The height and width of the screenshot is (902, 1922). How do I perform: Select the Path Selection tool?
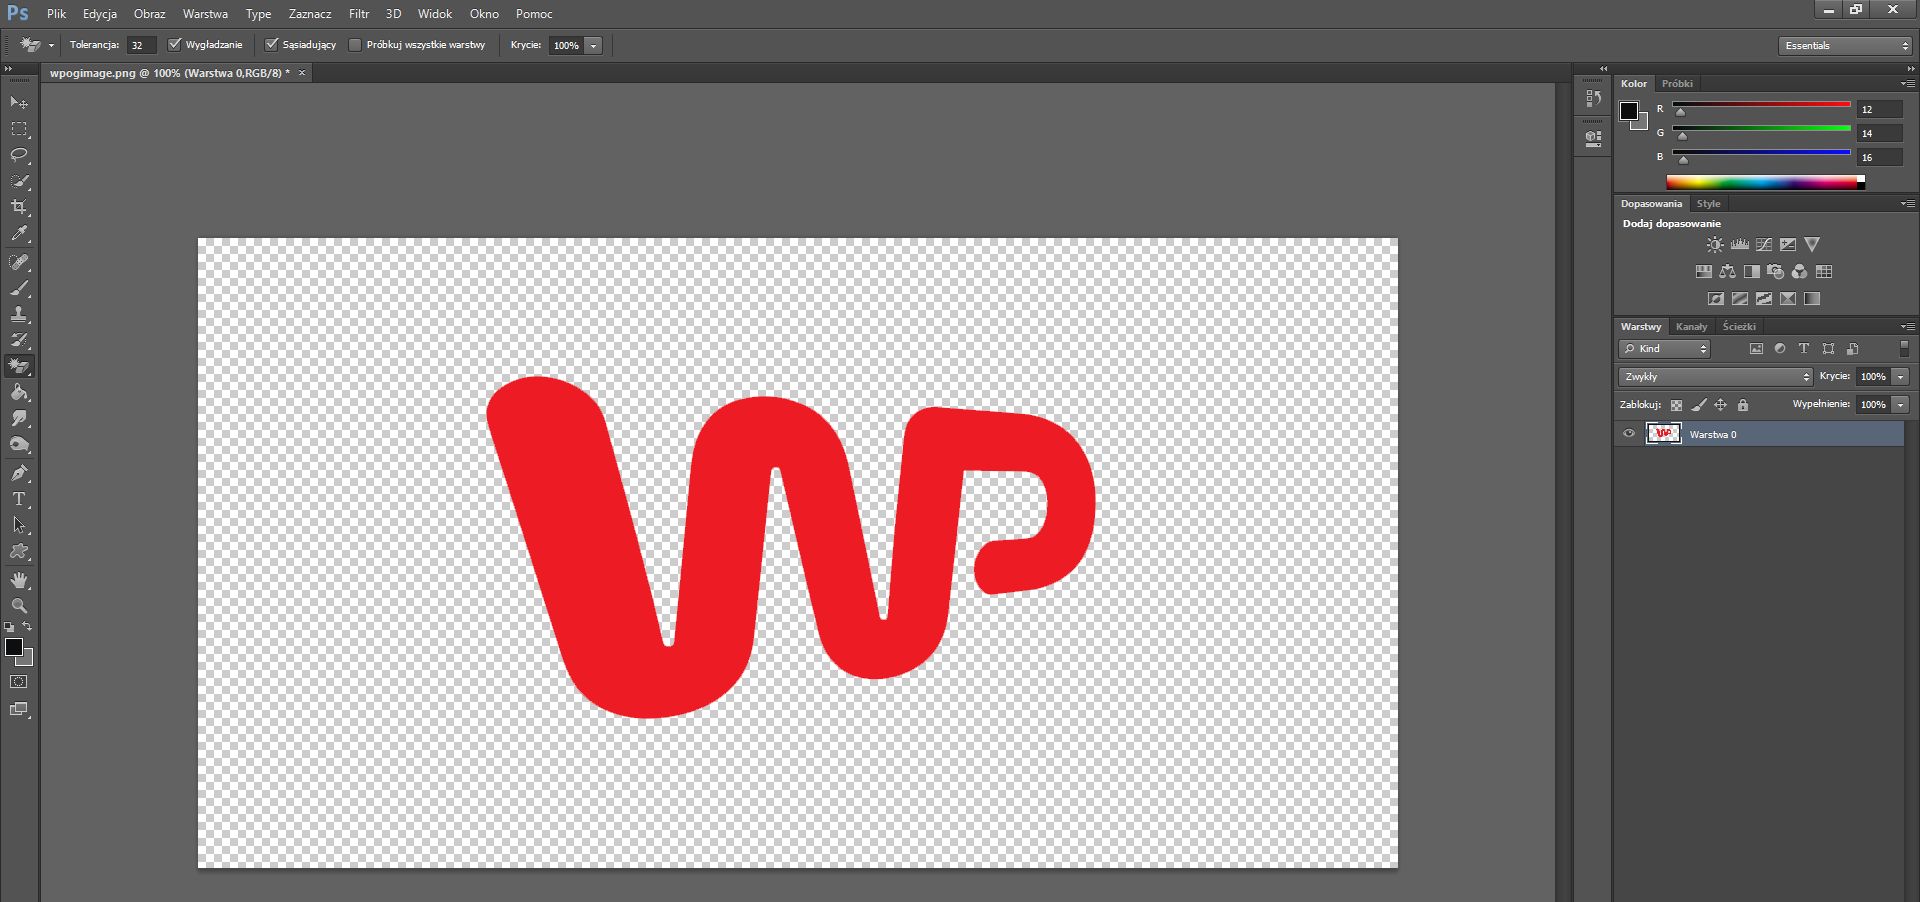pos(19,525)
